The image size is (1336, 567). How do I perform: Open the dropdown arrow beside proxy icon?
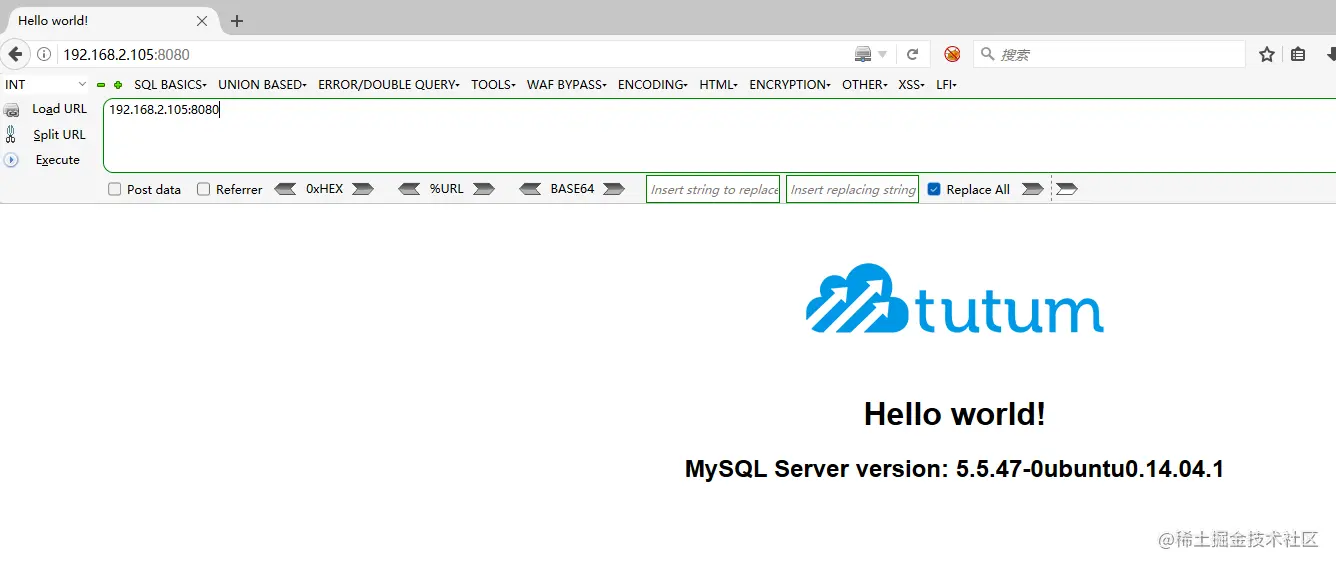point(883,55)
